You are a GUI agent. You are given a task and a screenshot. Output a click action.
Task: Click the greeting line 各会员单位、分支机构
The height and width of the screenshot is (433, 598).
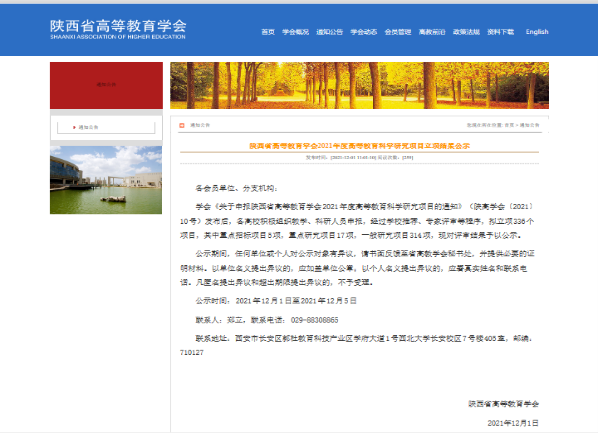point(236,188)
